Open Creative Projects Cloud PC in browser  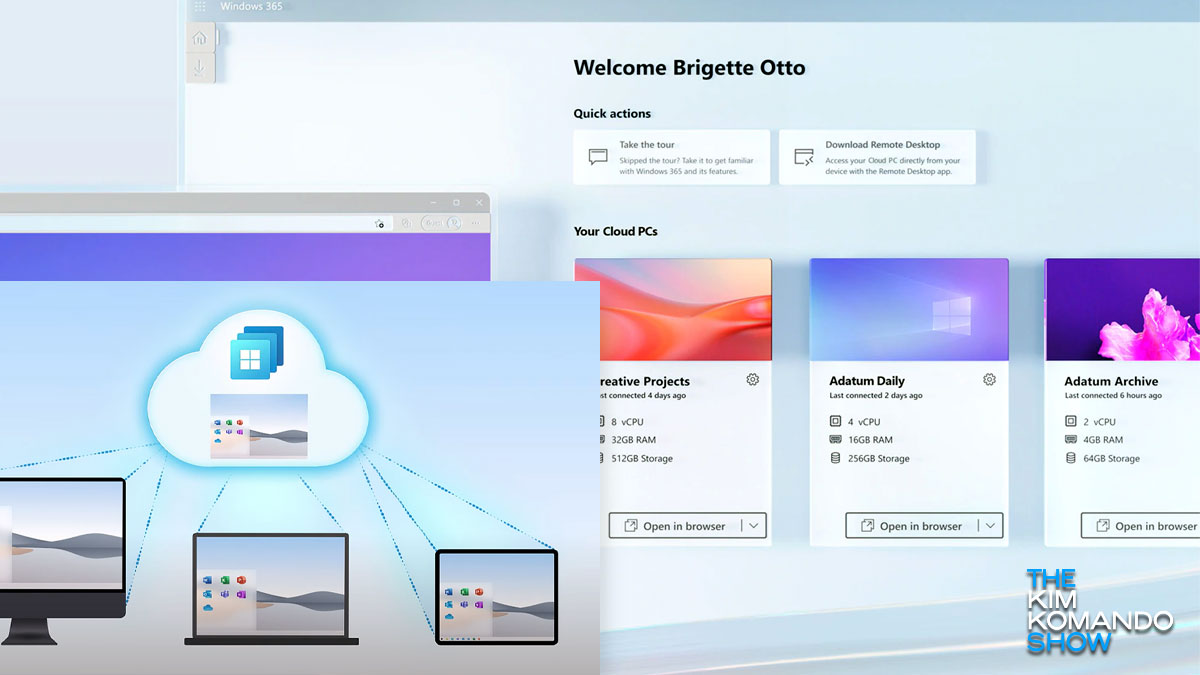pyautogui.click(x=676, y=526)
